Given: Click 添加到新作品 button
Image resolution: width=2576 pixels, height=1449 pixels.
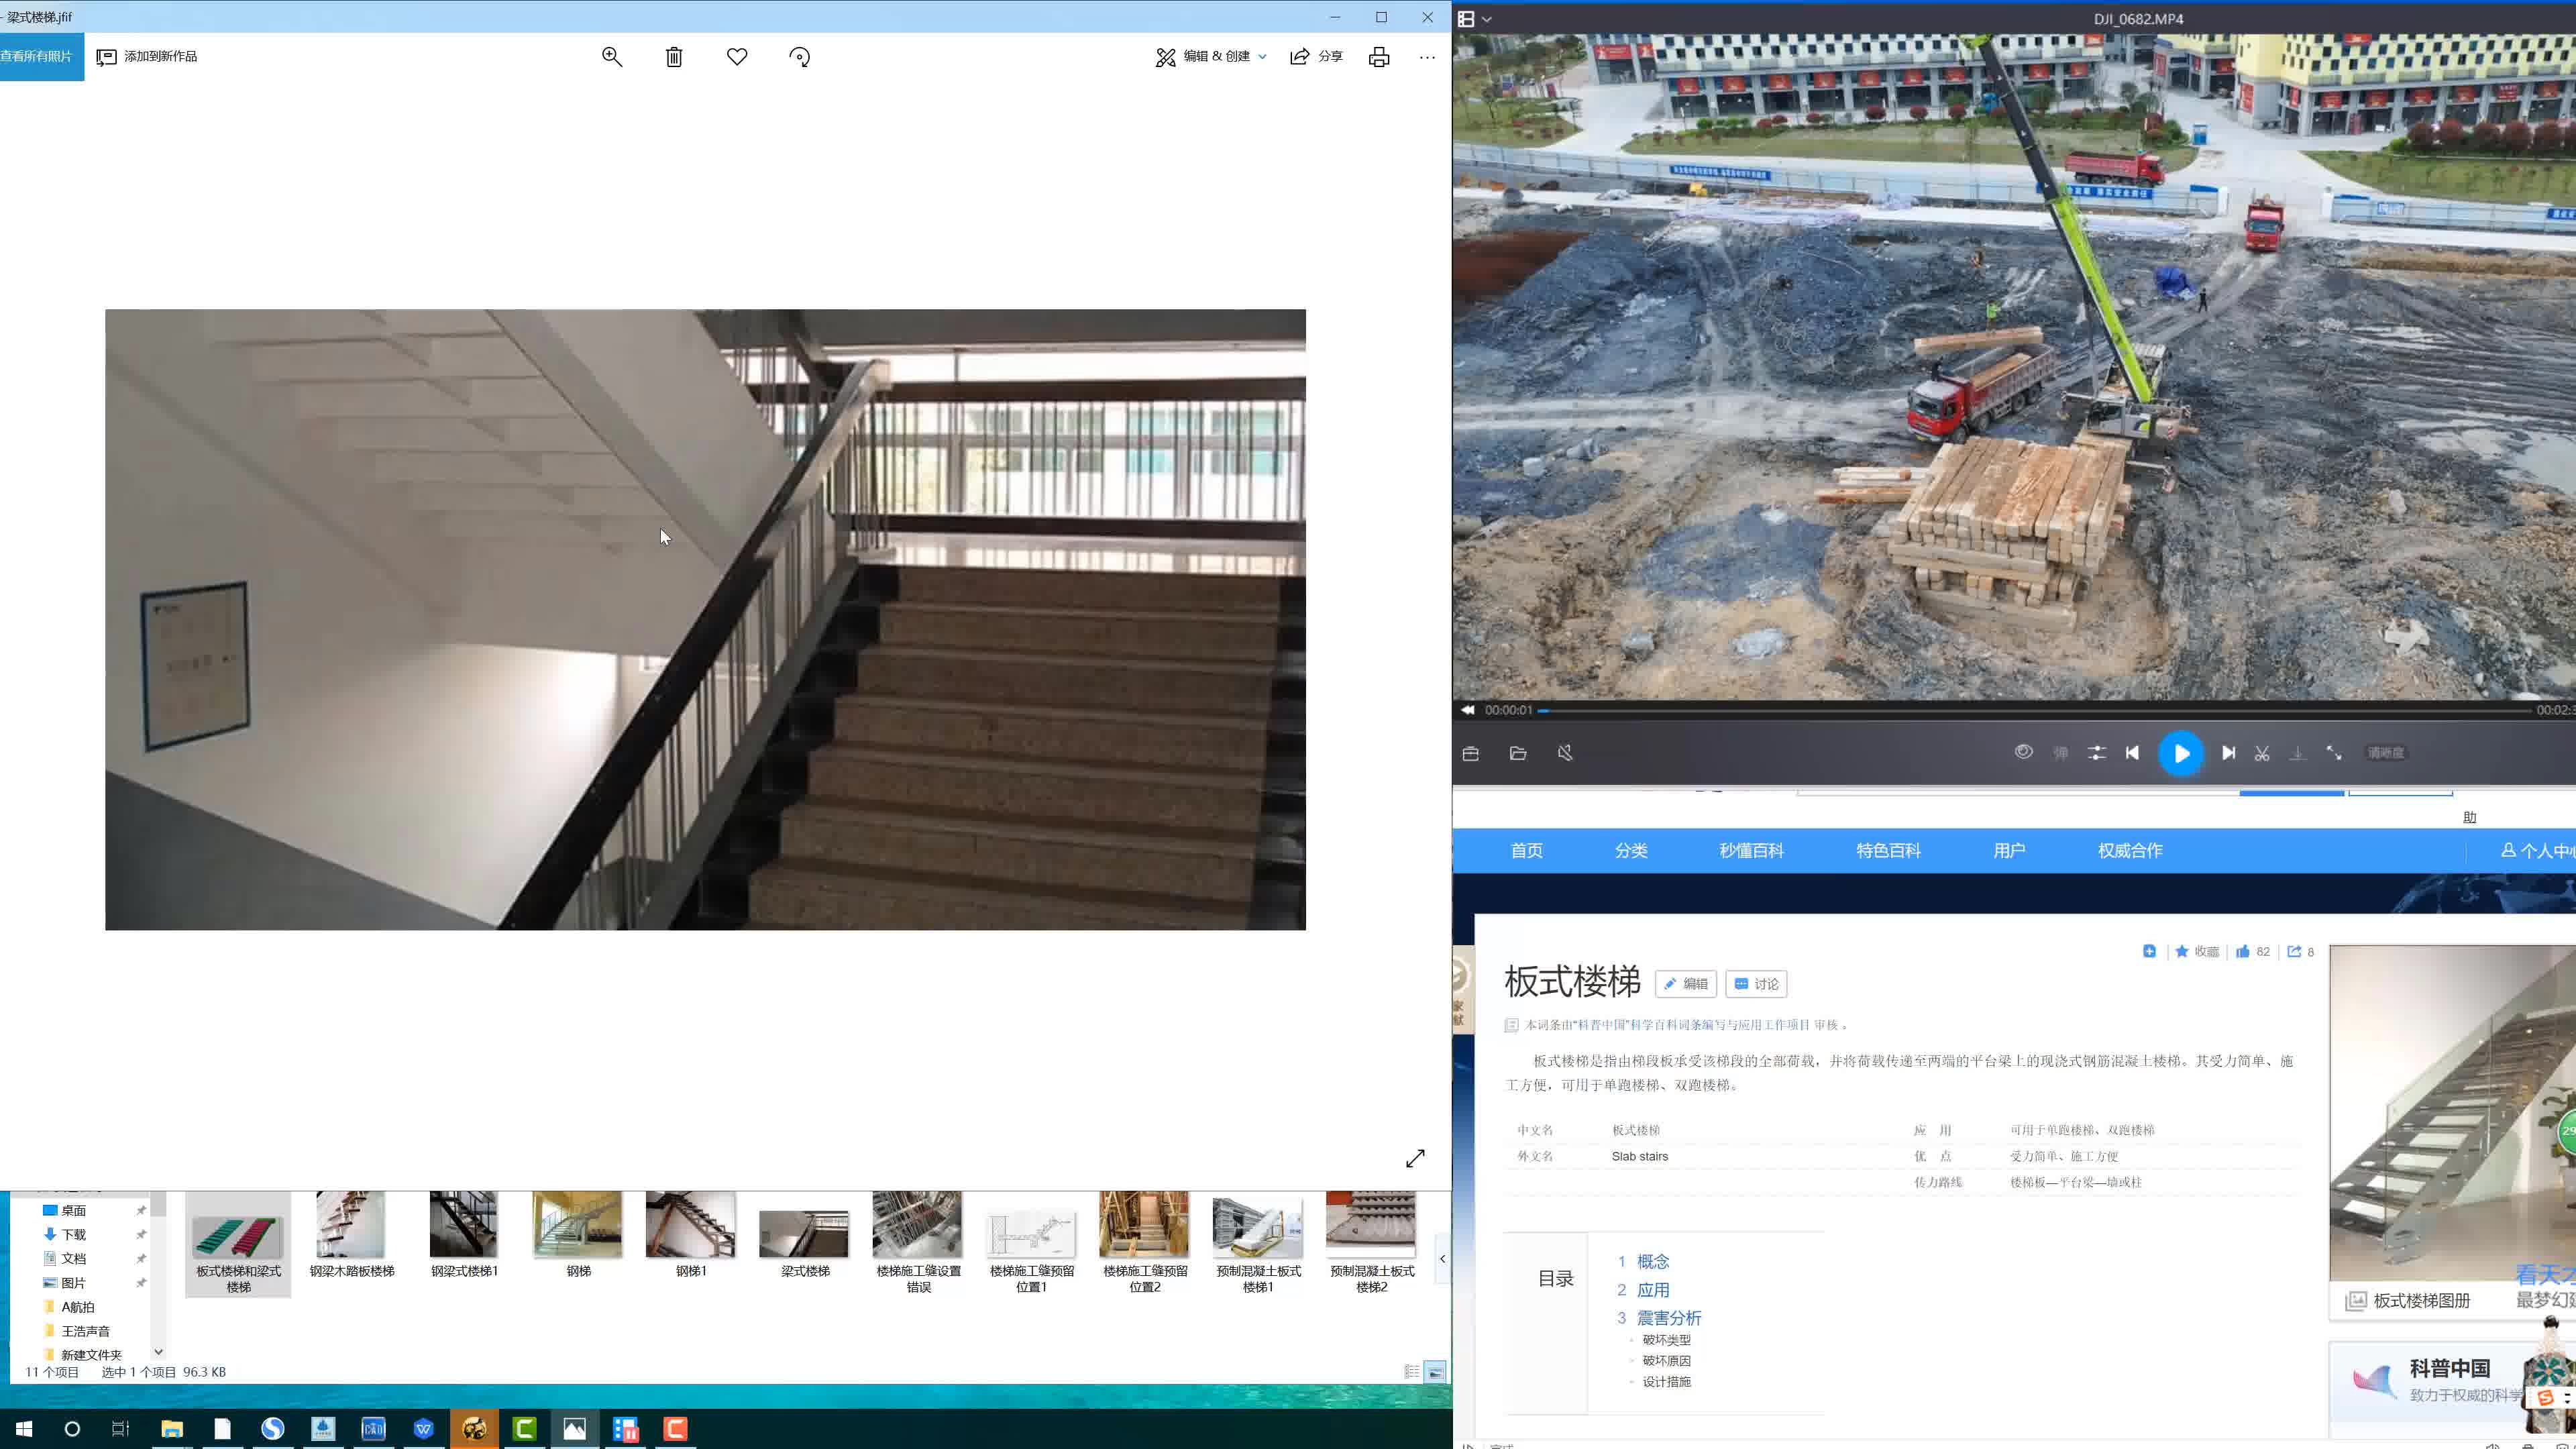Looking at the screenshot, I should [x=147, y=57].
